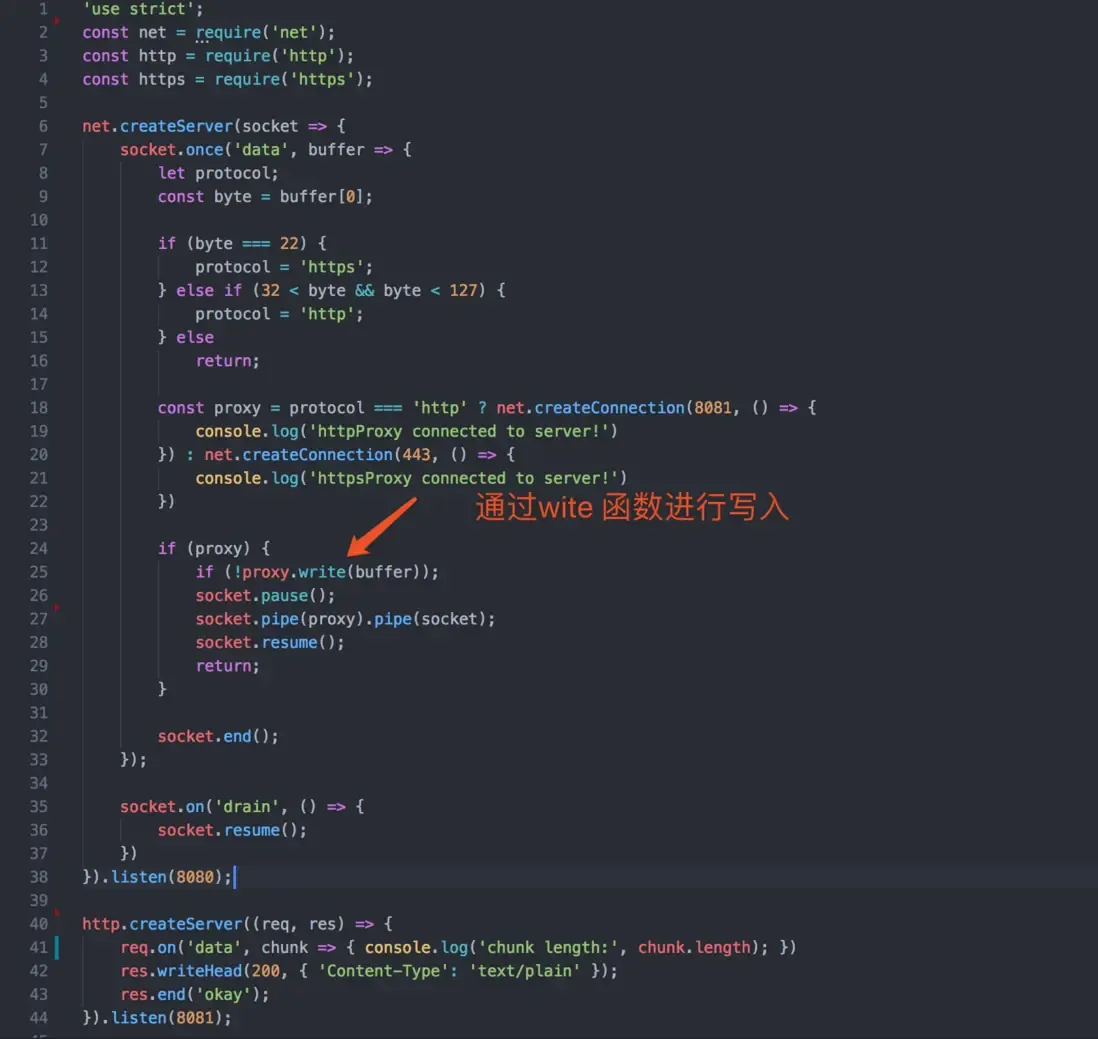The width and height of the screenshot is (1098, 1039).
Task: Click the red gutter marker near line 27
Action: 57,608
